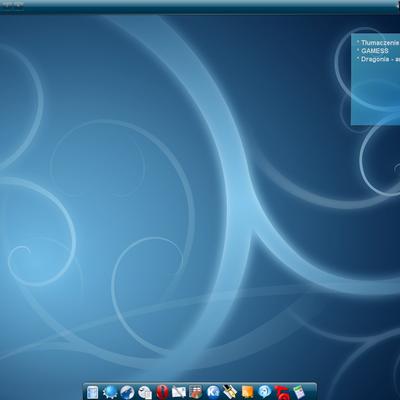This screenshot has width=400, height=400.
Task: Open the green spreadsheet note dock icon
Action: (299, 392)
